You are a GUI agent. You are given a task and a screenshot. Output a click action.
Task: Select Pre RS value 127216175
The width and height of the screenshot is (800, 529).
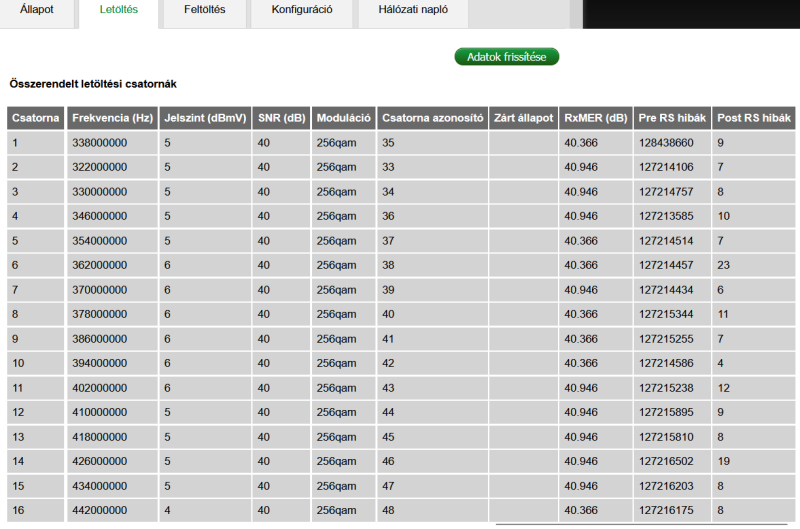pyautogui.click(x=672, y=510)
